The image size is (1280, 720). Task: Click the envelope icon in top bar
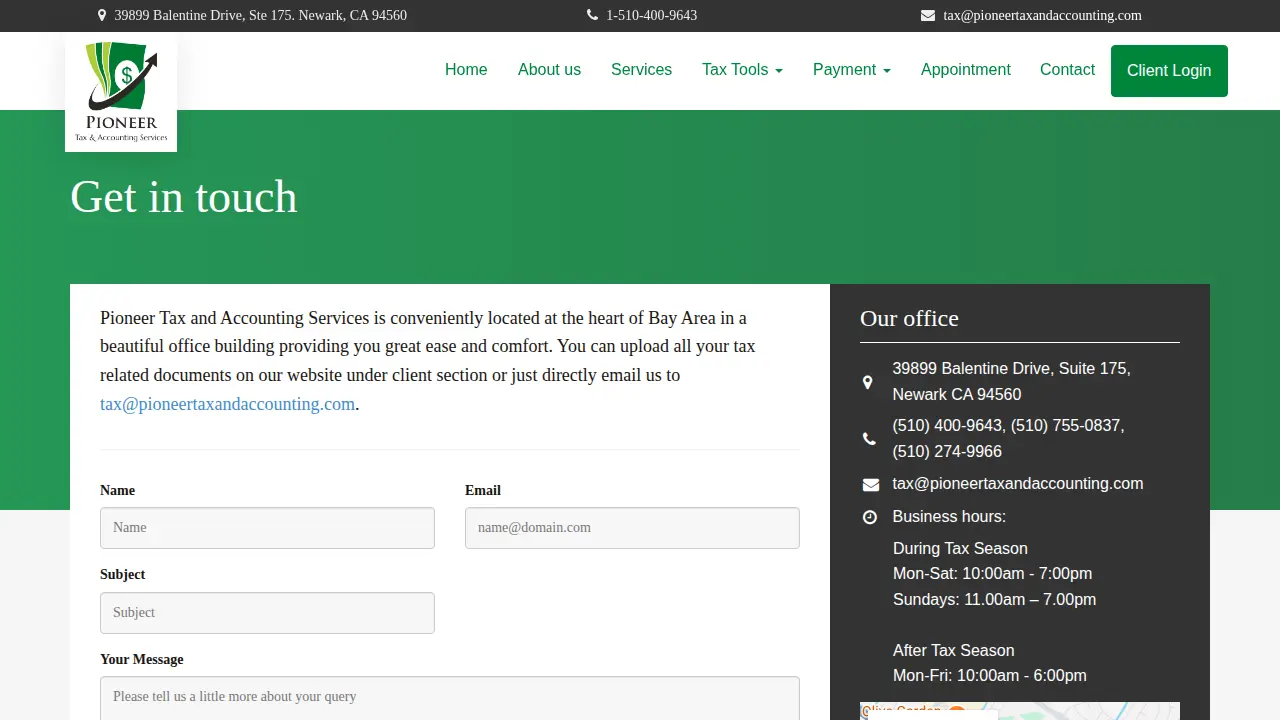point(928,16)
